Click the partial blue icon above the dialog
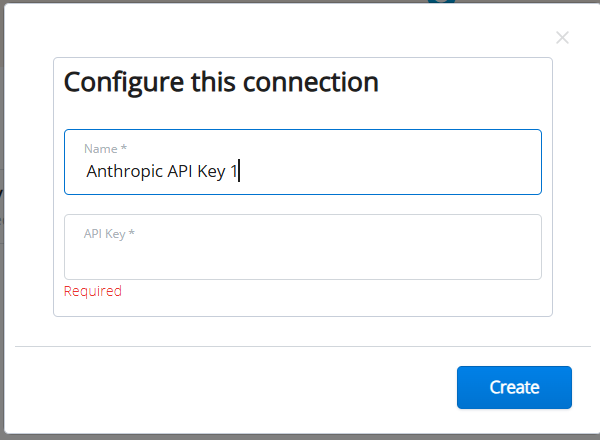 coord(435,3)
